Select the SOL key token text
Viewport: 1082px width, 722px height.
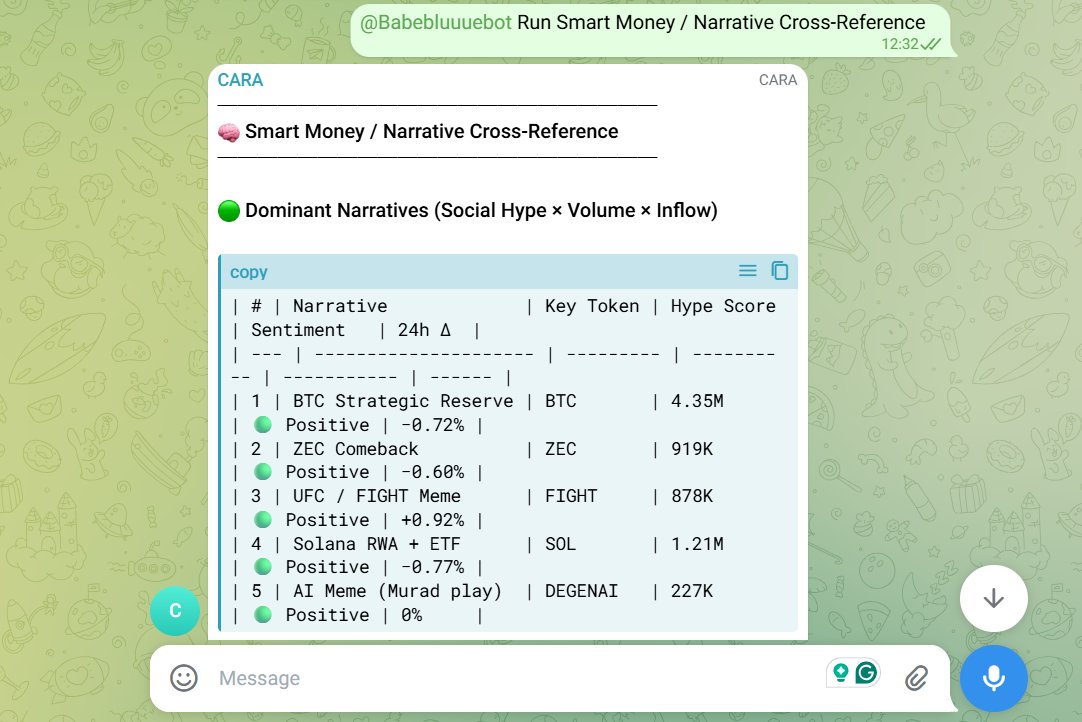coord(560,544)
